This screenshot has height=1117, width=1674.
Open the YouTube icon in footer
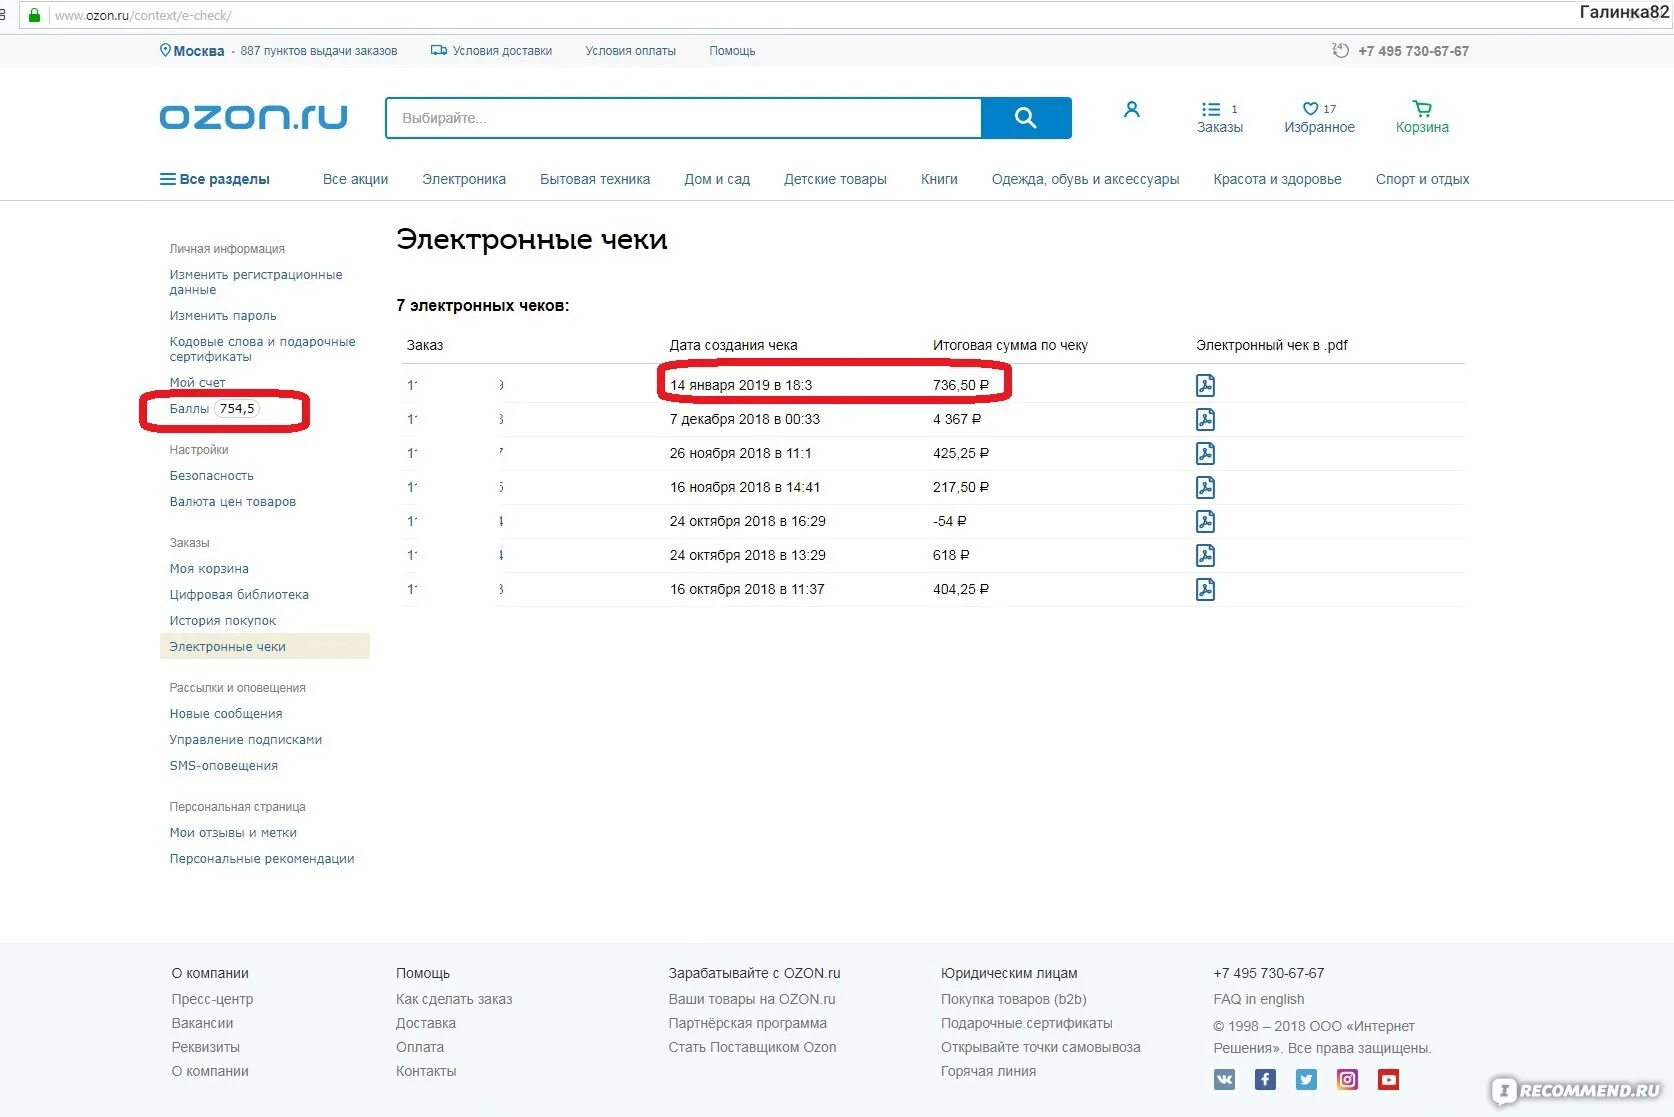[x=1389, y=1080]
